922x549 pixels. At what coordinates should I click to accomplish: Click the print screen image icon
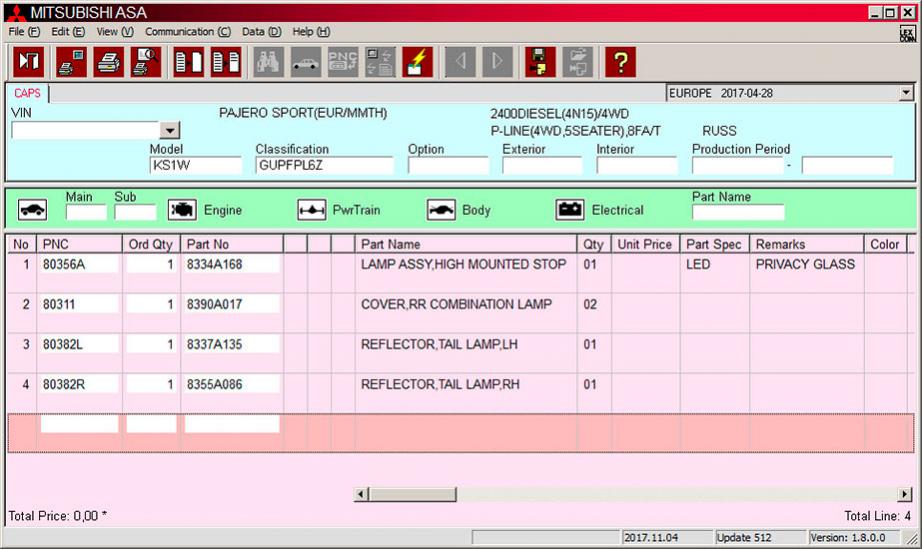(x=71, y=62)
